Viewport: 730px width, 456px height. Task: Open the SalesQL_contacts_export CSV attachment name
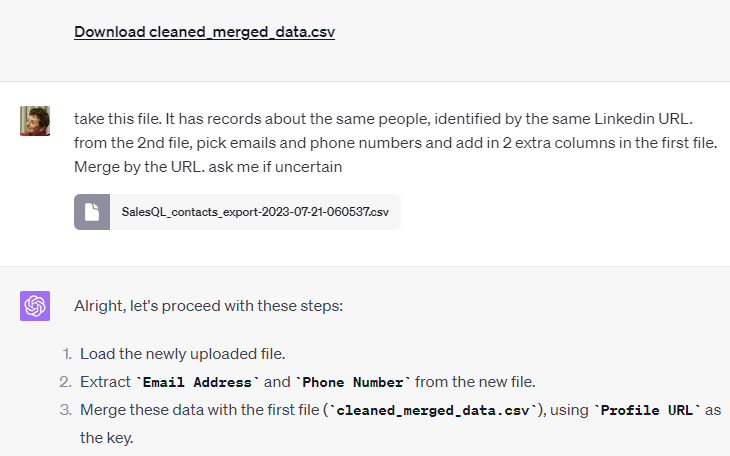(254, 212)
